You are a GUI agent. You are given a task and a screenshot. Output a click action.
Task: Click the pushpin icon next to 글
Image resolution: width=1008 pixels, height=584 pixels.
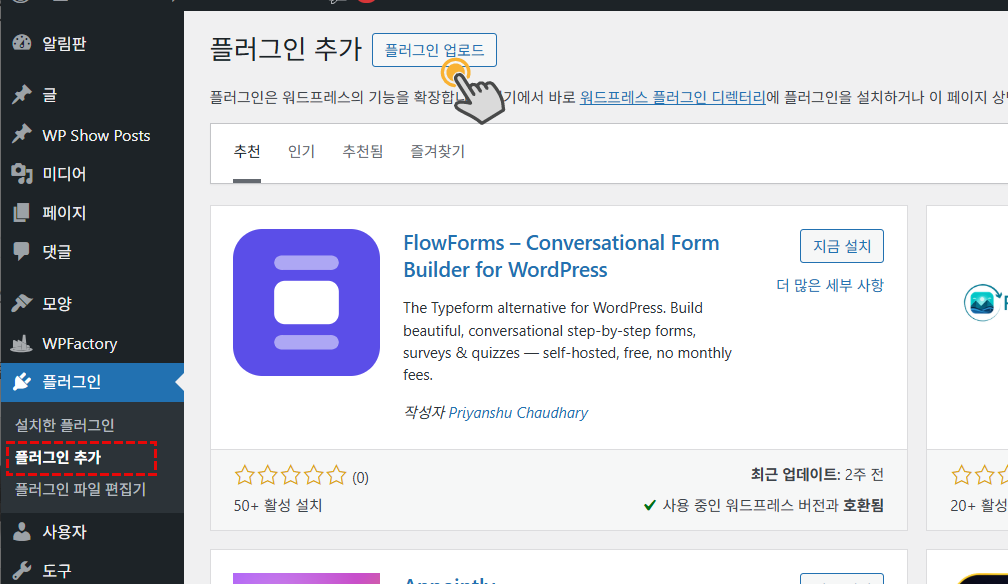tap(22, 95)
